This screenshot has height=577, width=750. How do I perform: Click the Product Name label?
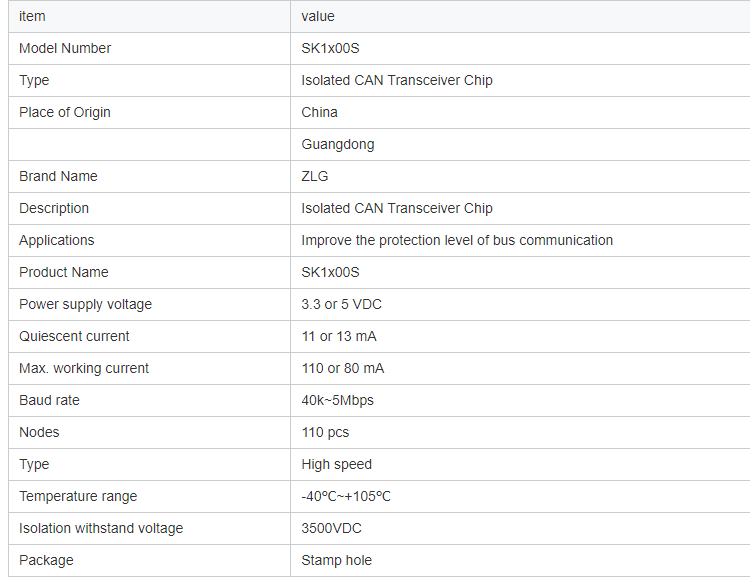click(64, 272)
